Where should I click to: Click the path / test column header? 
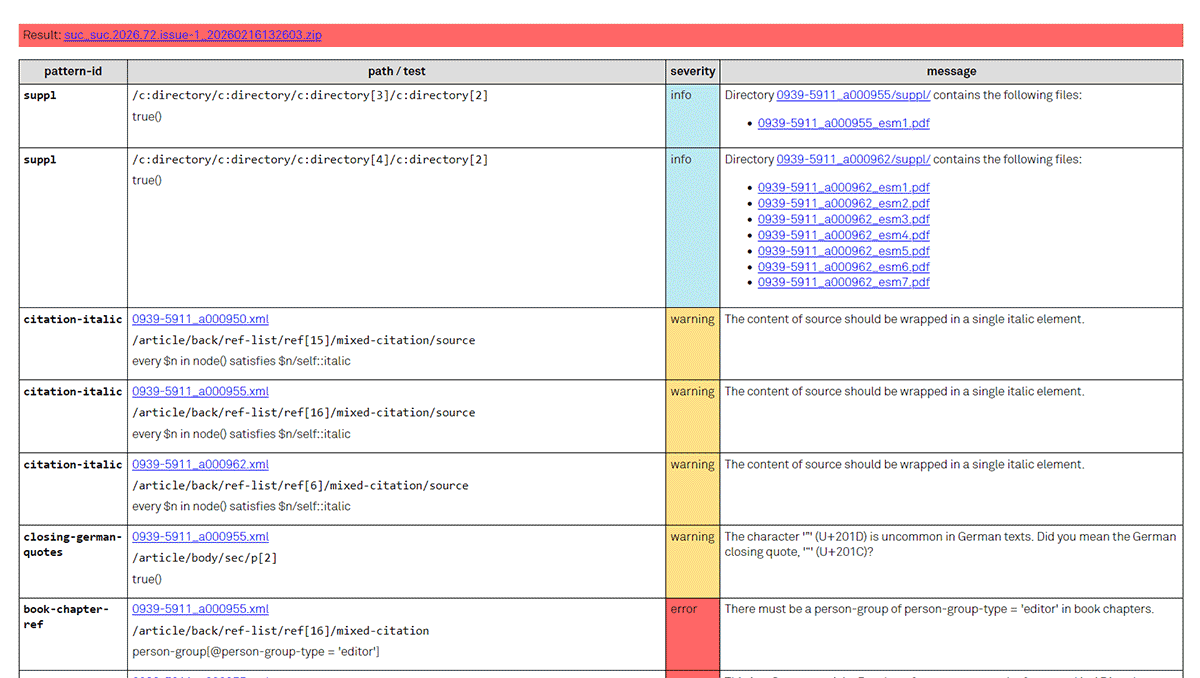click(396, 71)
